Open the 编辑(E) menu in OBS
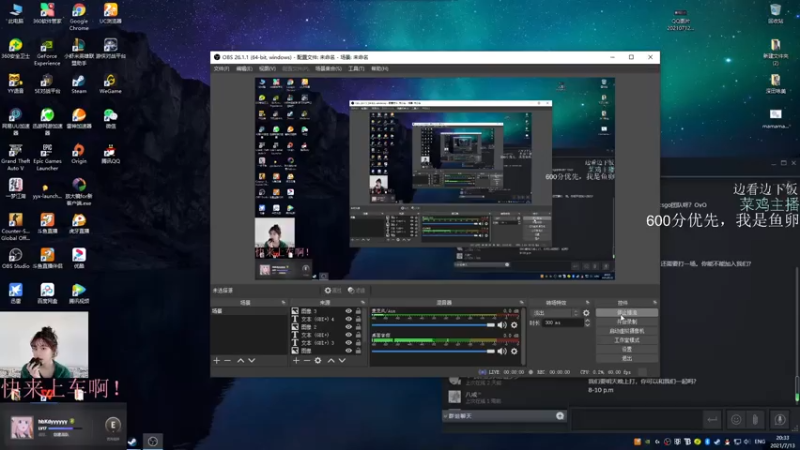The width and height of the screenshot is (800, 450). point(244,68)
